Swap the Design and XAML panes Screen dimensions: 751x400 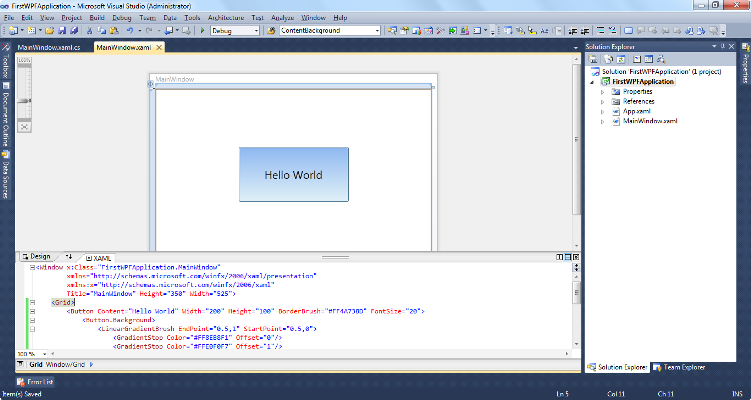(x=69, y=257)
